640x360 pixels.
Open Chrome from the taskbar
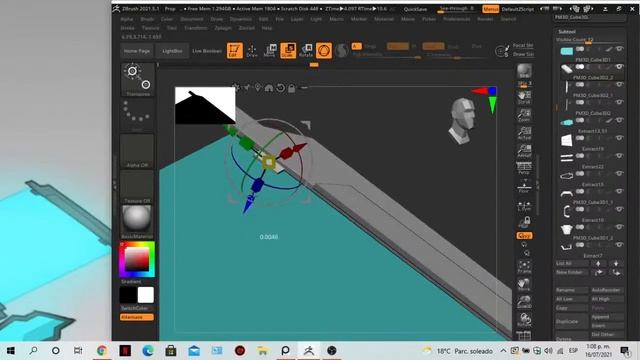[x=102, y=351]
